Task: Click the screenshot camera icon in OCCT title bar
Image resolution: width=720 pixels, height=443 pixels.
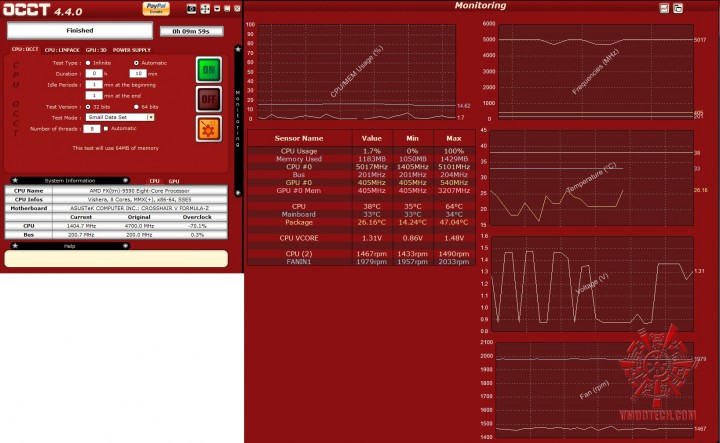Action: 191,9
